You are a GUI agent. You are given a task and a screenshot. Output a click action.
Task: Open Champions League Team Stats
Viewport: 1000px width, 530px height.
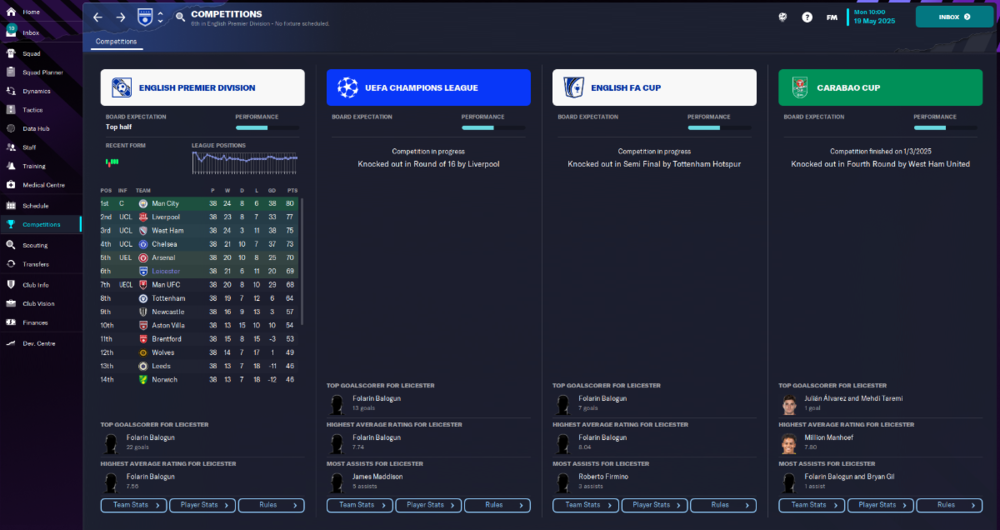coord(360,505)
